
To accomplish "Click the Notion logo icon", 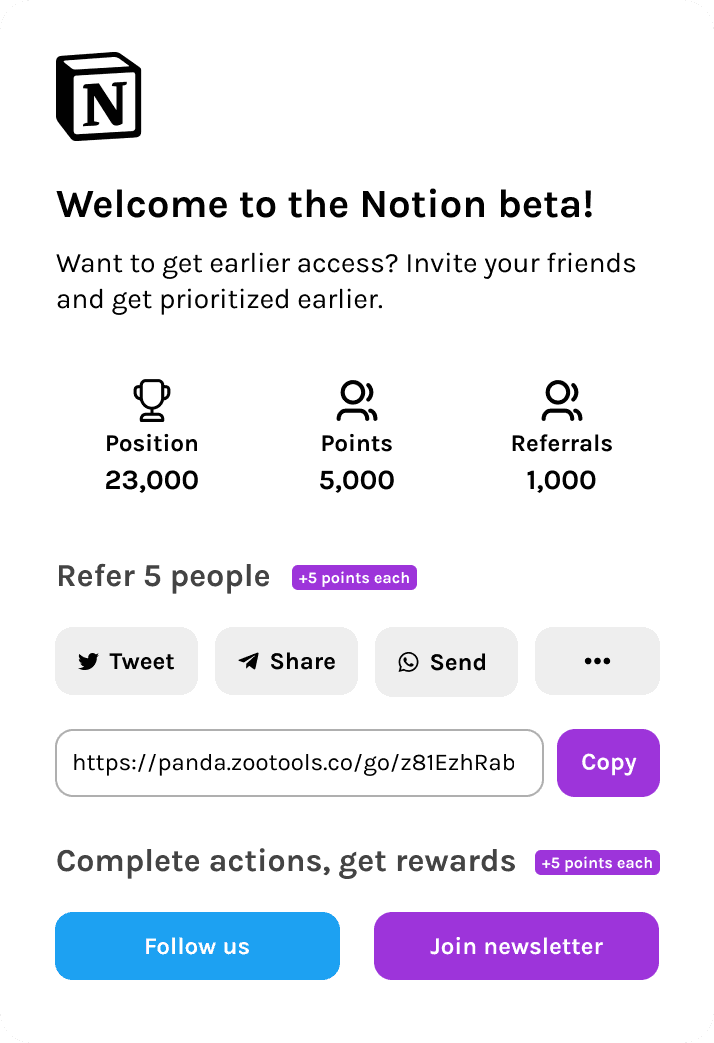I will coord(97,96).
